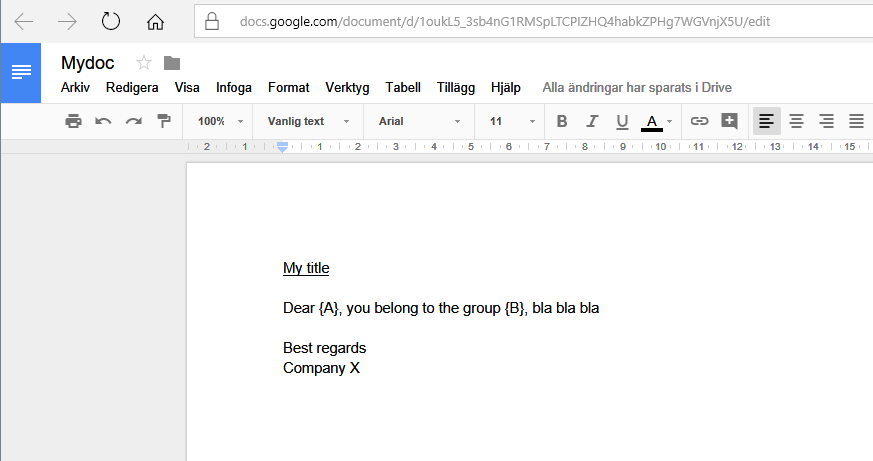Viewport: 873px width, 461px height.
Task: Toggle underline formatting
Action: coord(622,121)
